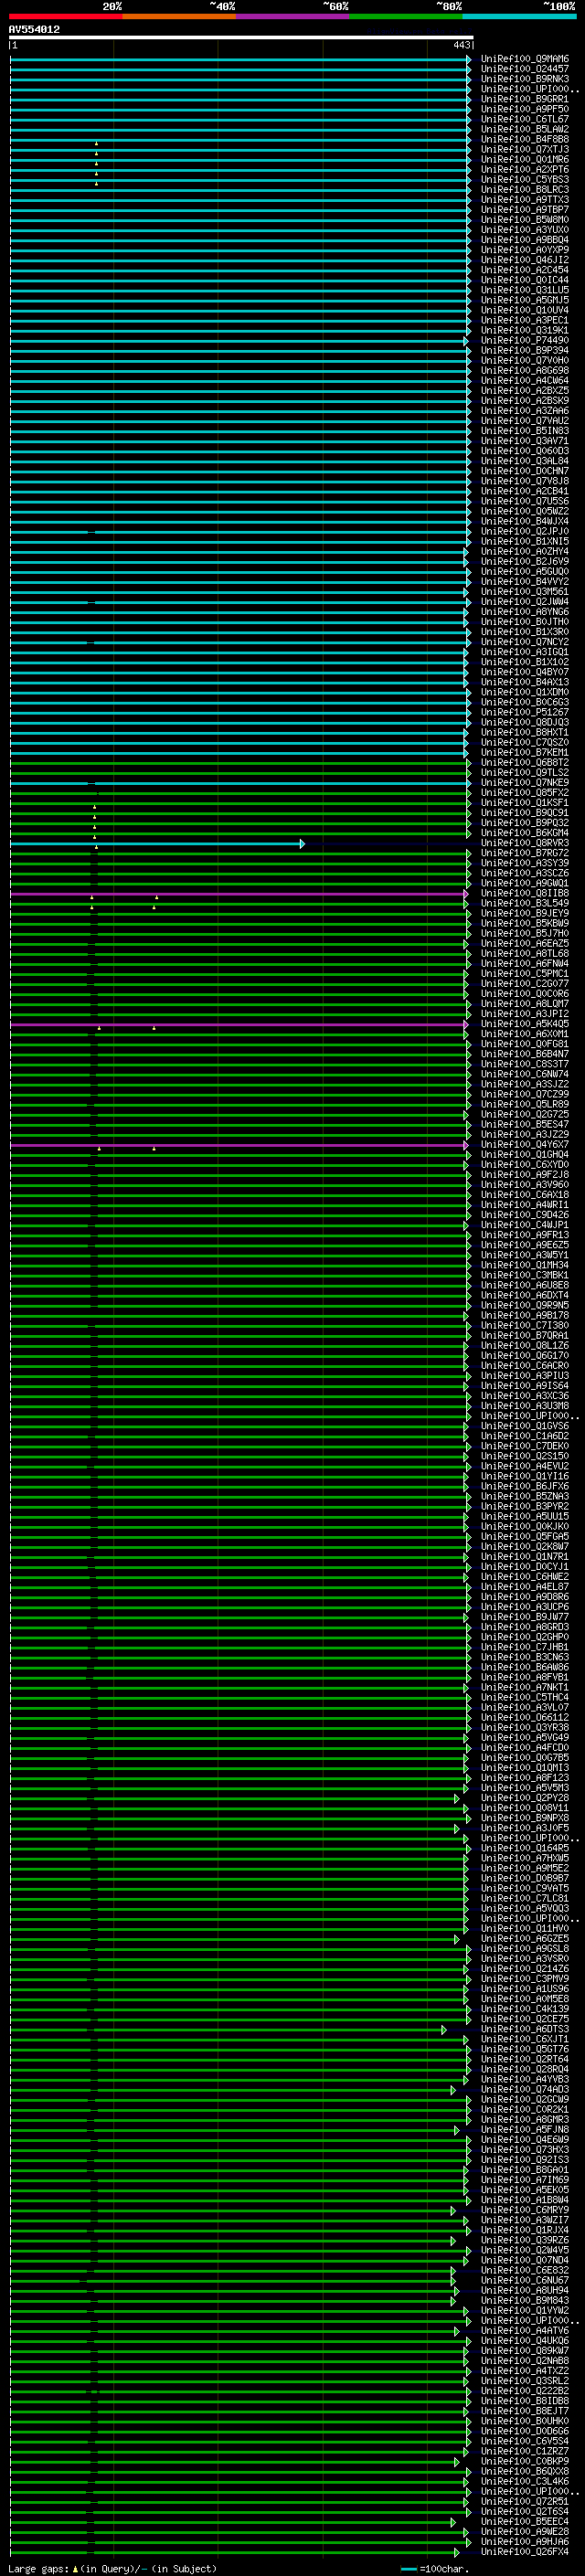This screenshot has width=585, height=2576.
Task: Click the orange ~40% legend bar
Action: click(179, 16)
